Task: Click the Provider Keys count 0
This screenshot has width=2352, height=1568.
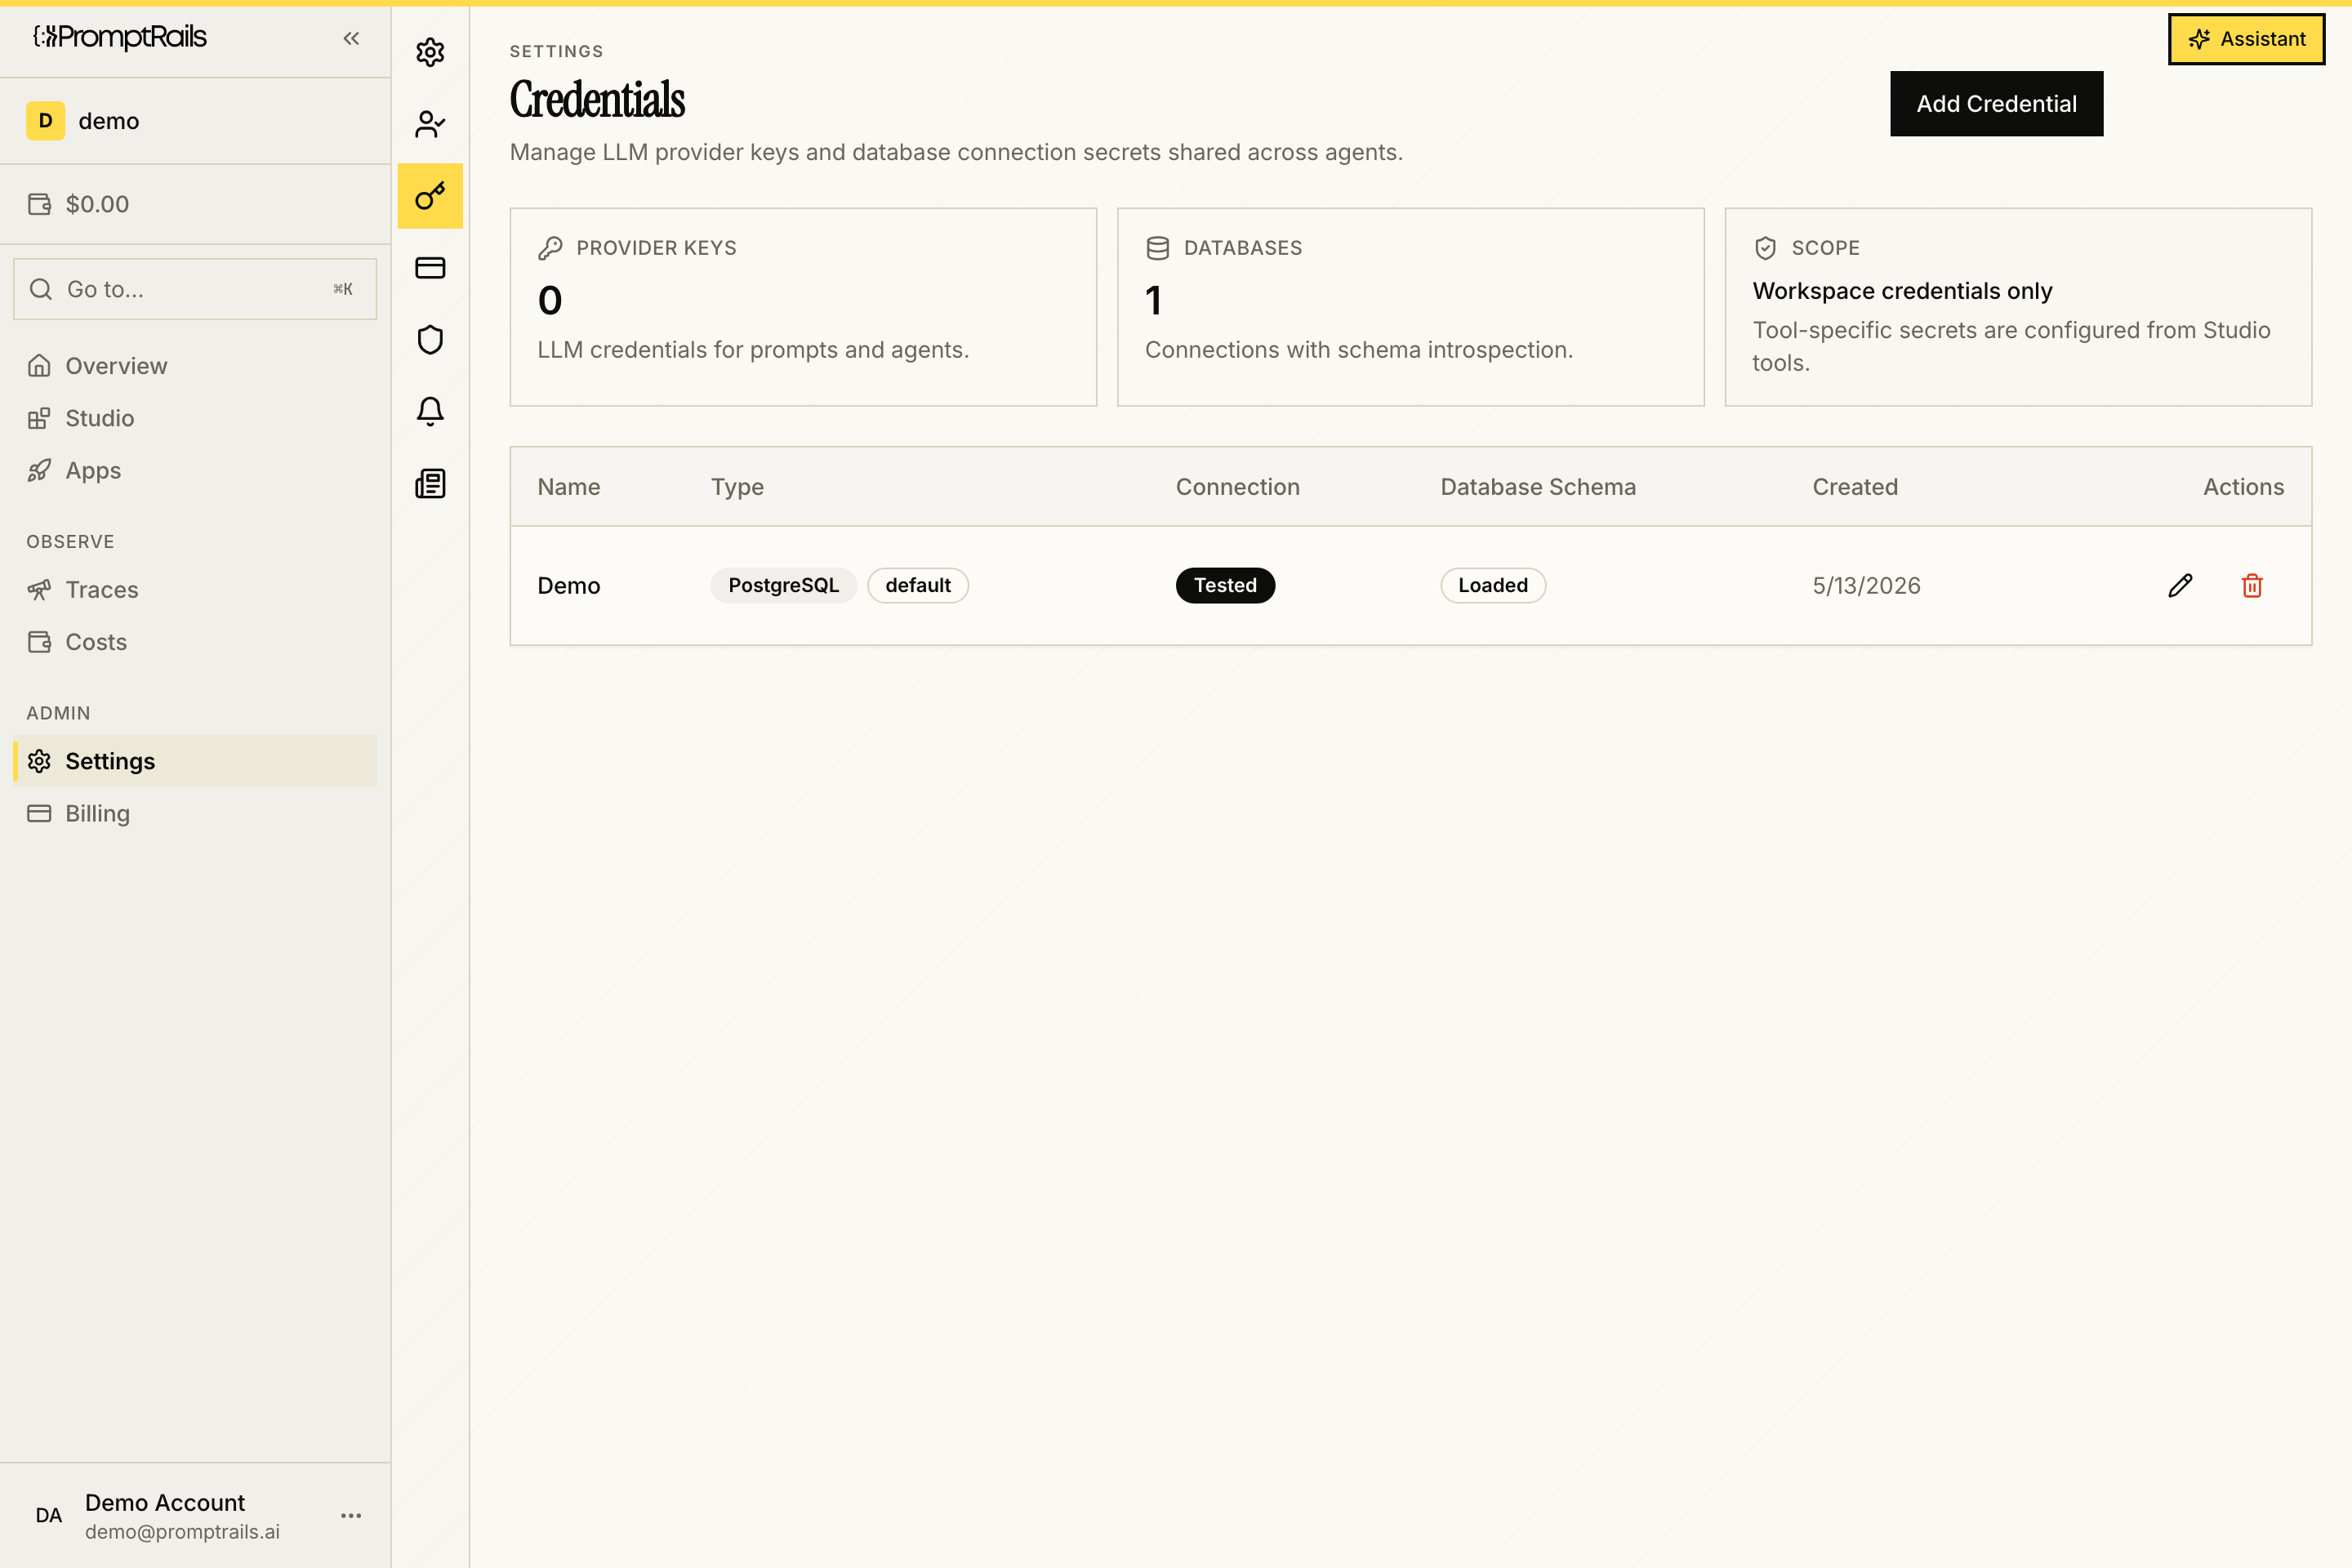Action: point(550,301)
